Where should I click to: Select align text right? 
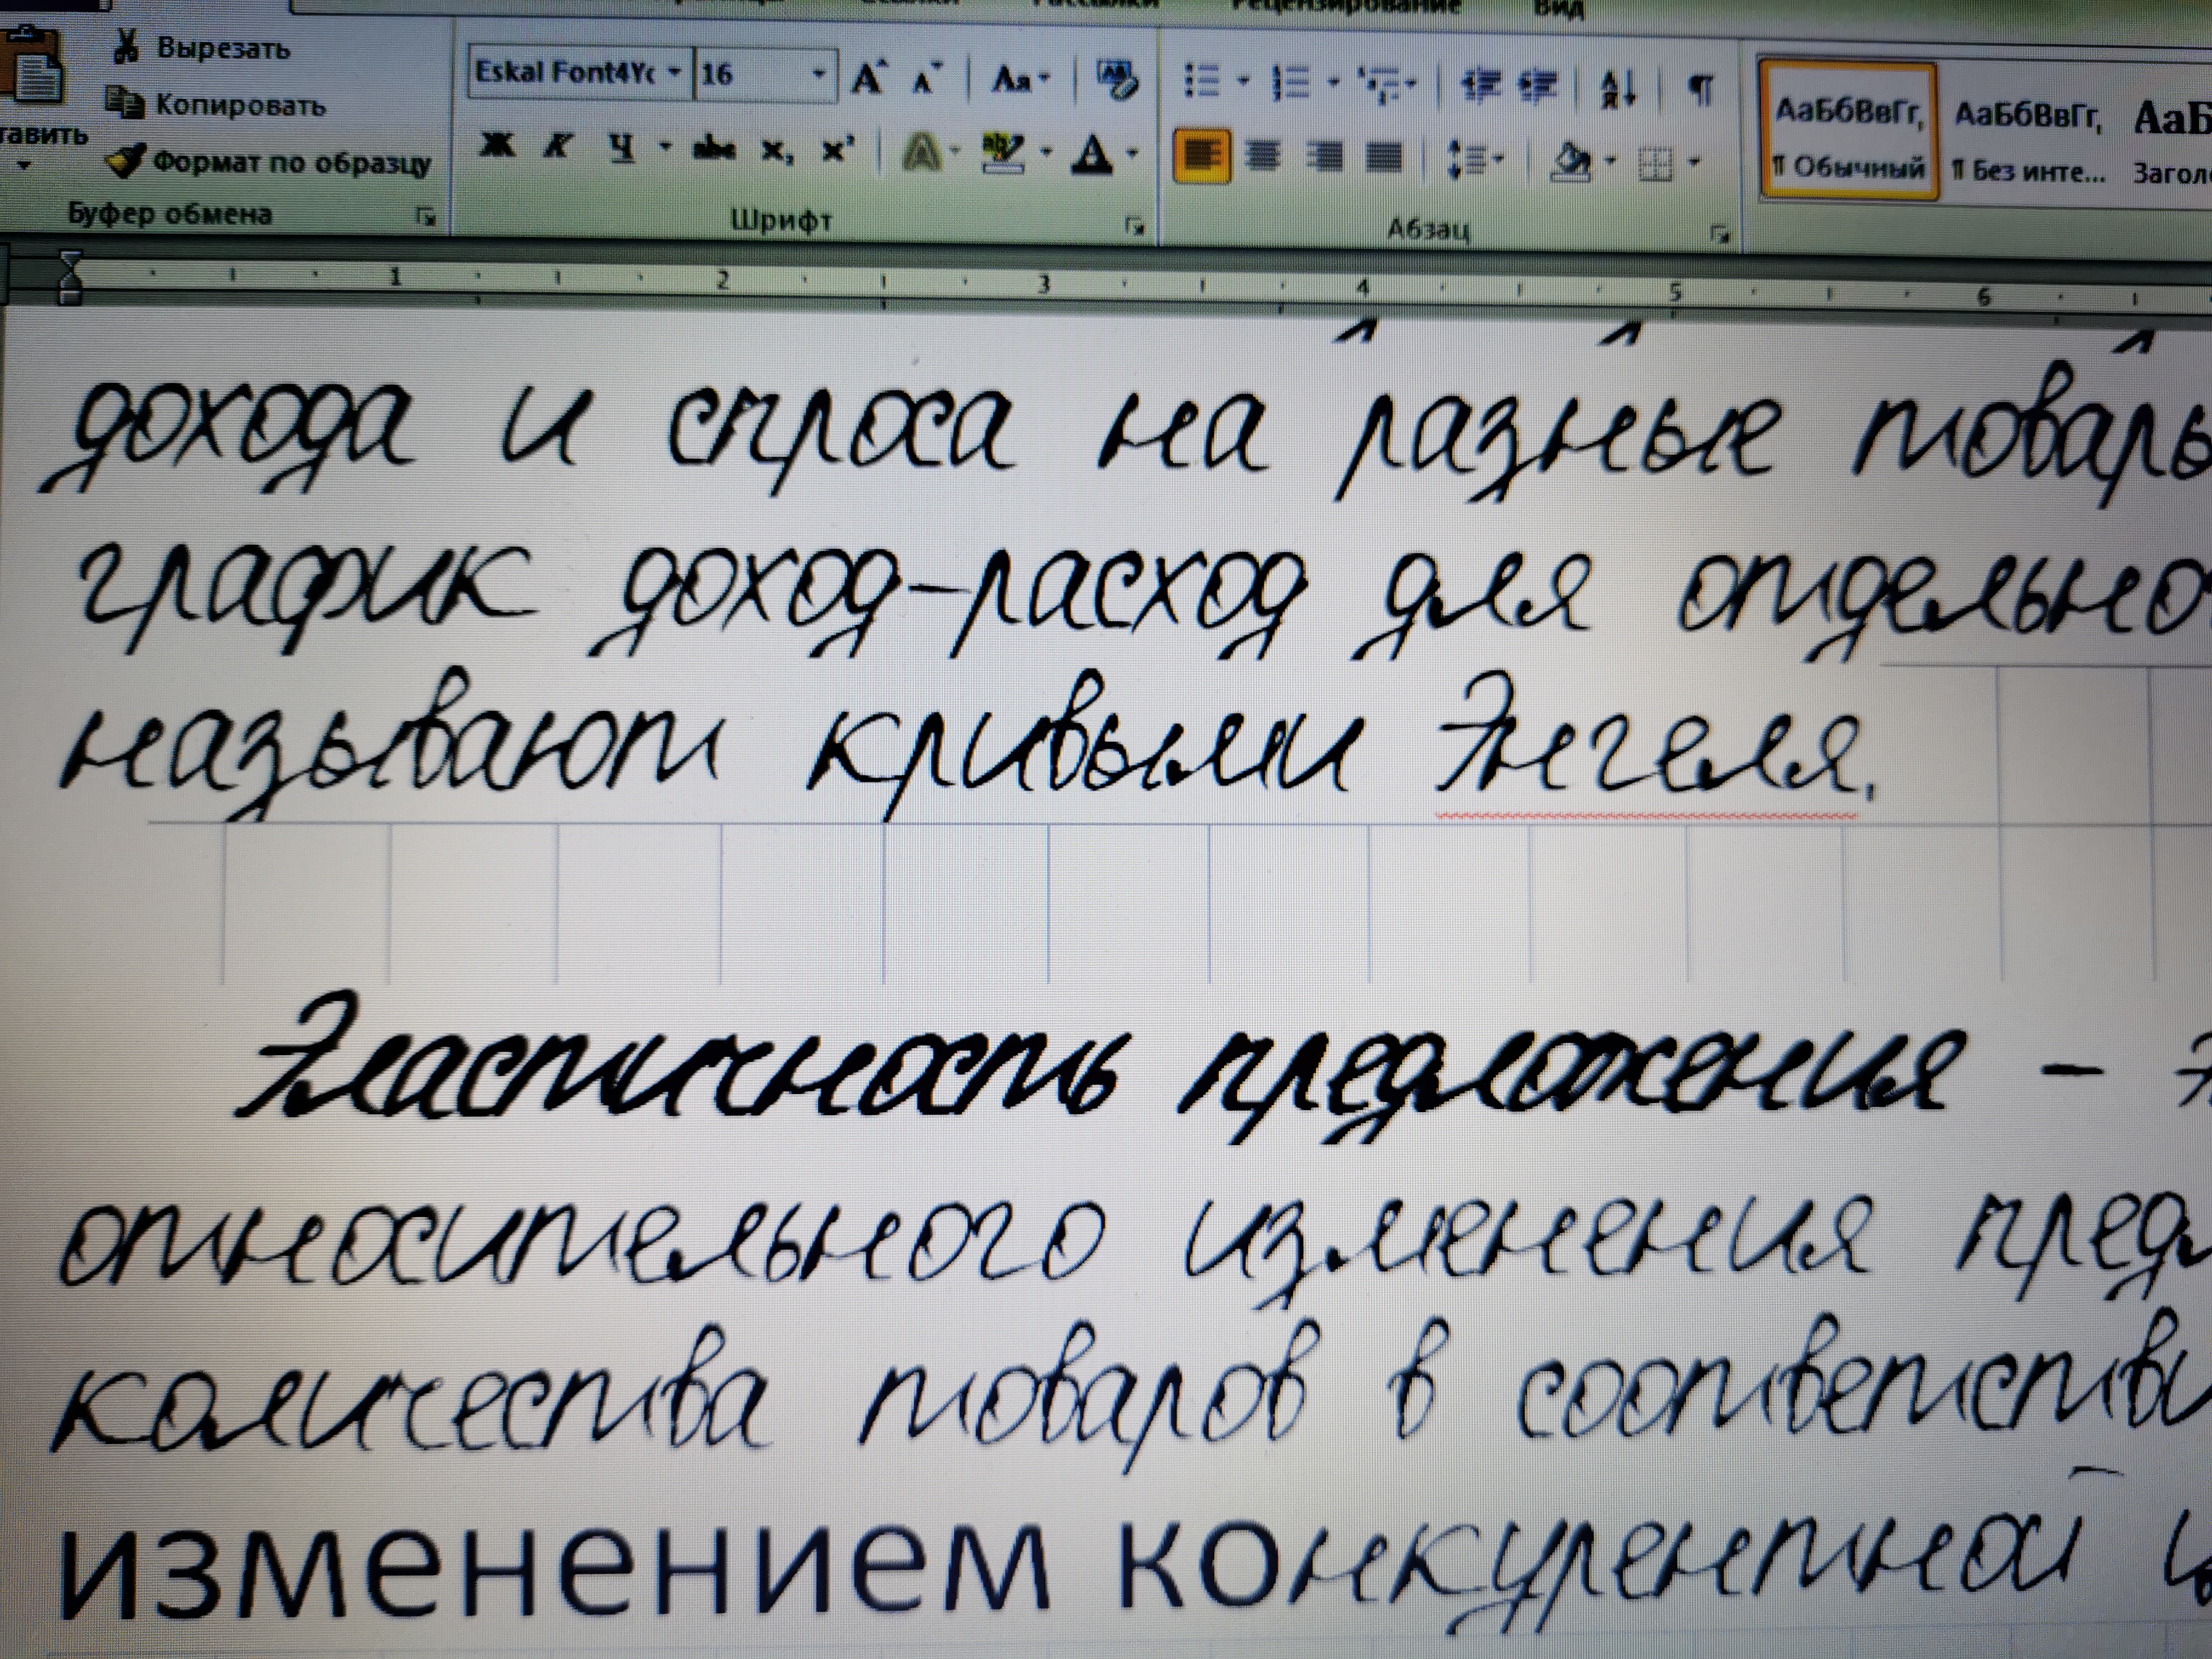tap(1325, 158)
